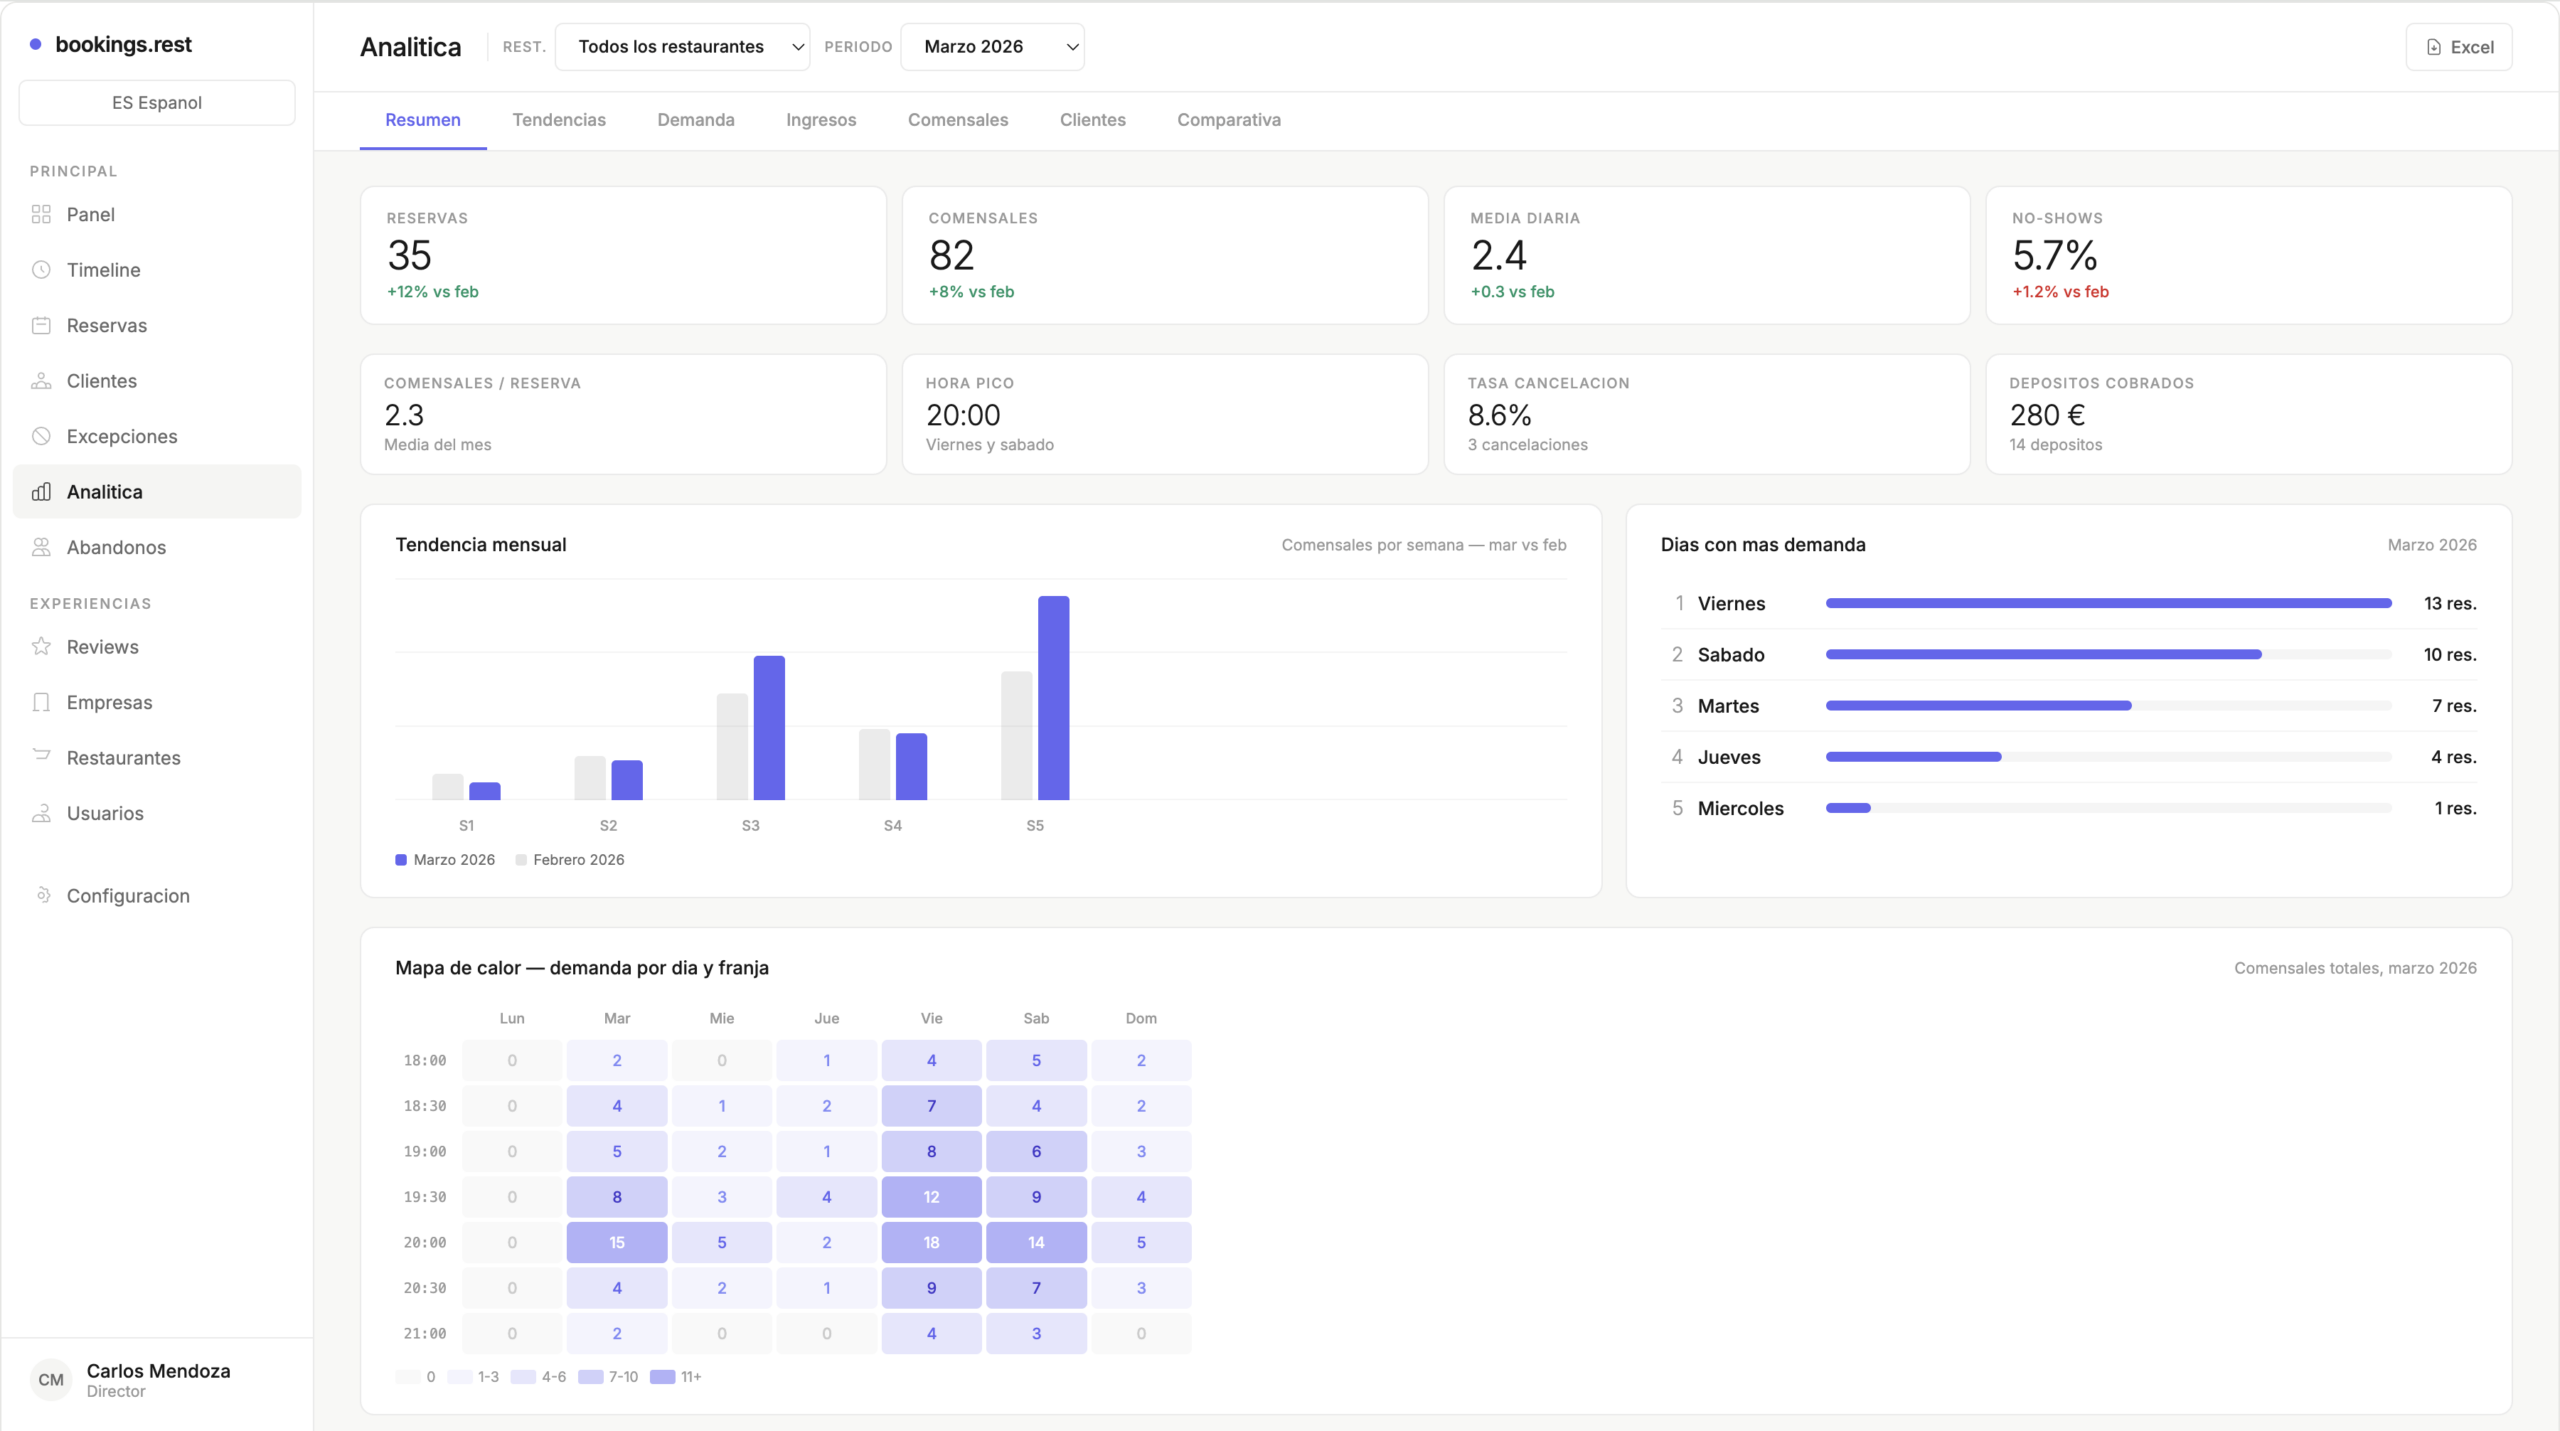Image resolution: width=2560 pixels, height=1431 pixels.
Task: Click the bookings.rest logo dot
Action: (36, 44)
